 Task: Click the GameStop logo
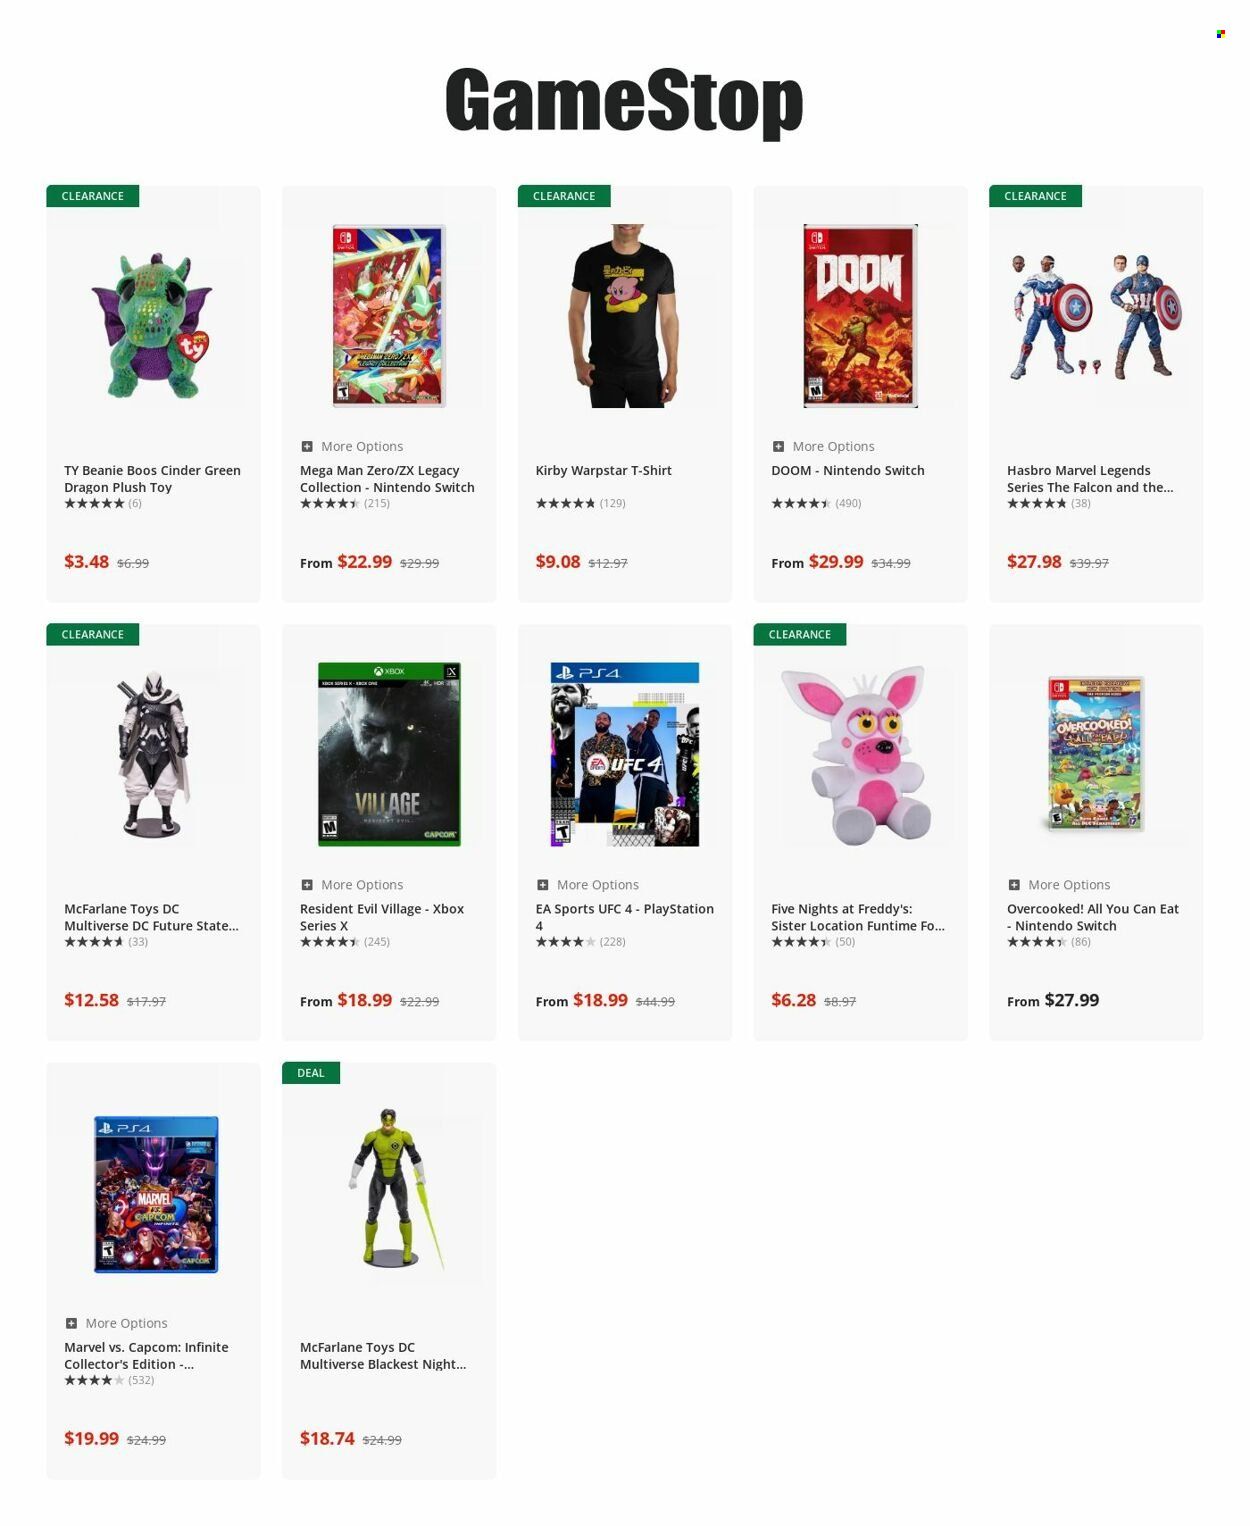coord(624,101)
